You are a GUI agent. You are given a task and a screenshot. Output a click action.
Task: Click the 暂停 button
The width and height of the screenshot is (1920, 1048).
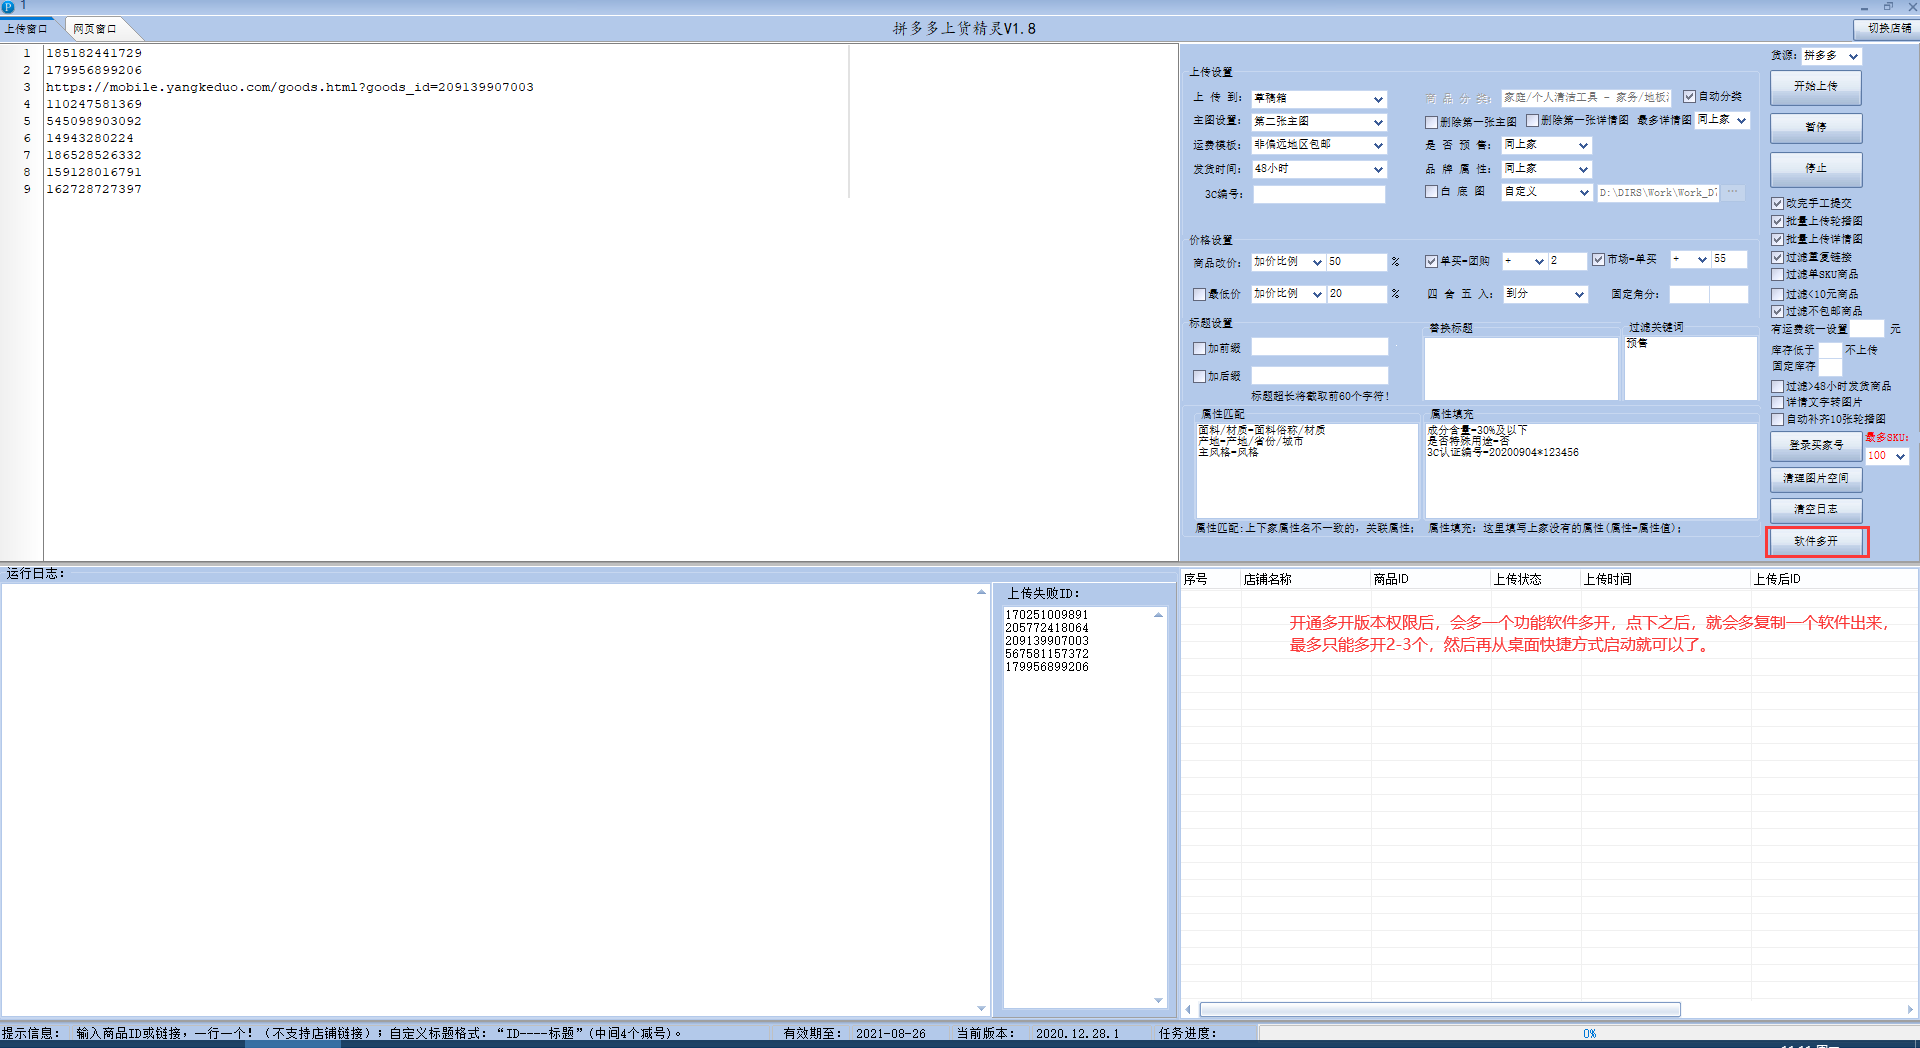coord(1816,128)
